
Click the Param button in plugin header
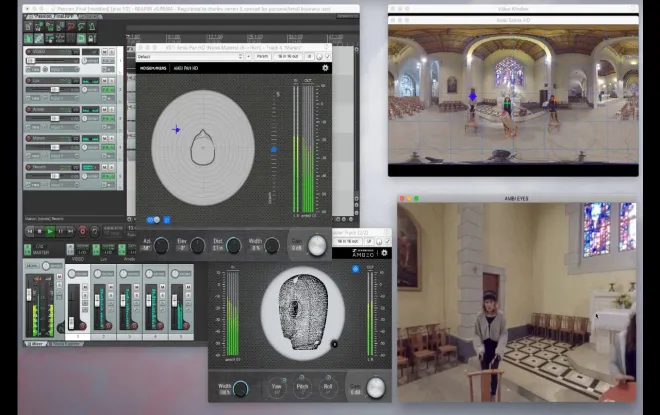262,57
